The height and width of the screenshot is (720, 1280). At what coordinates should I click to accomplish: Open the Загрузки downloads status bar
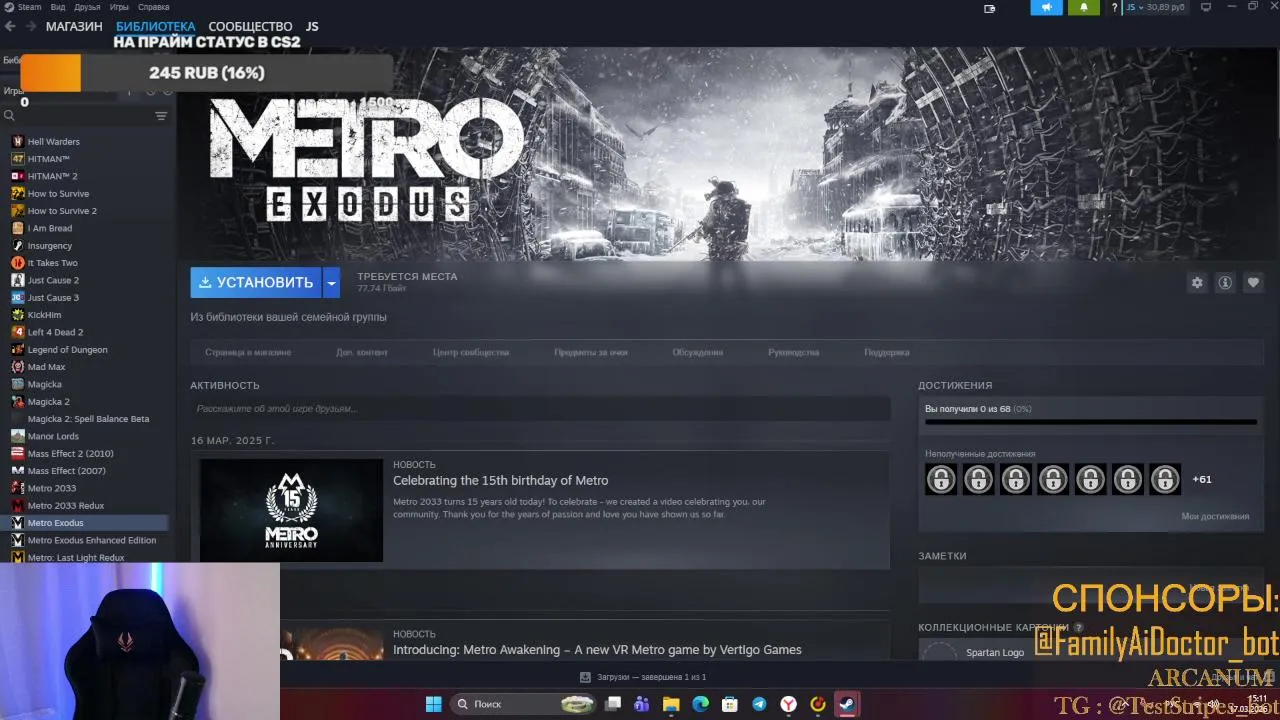643,677
